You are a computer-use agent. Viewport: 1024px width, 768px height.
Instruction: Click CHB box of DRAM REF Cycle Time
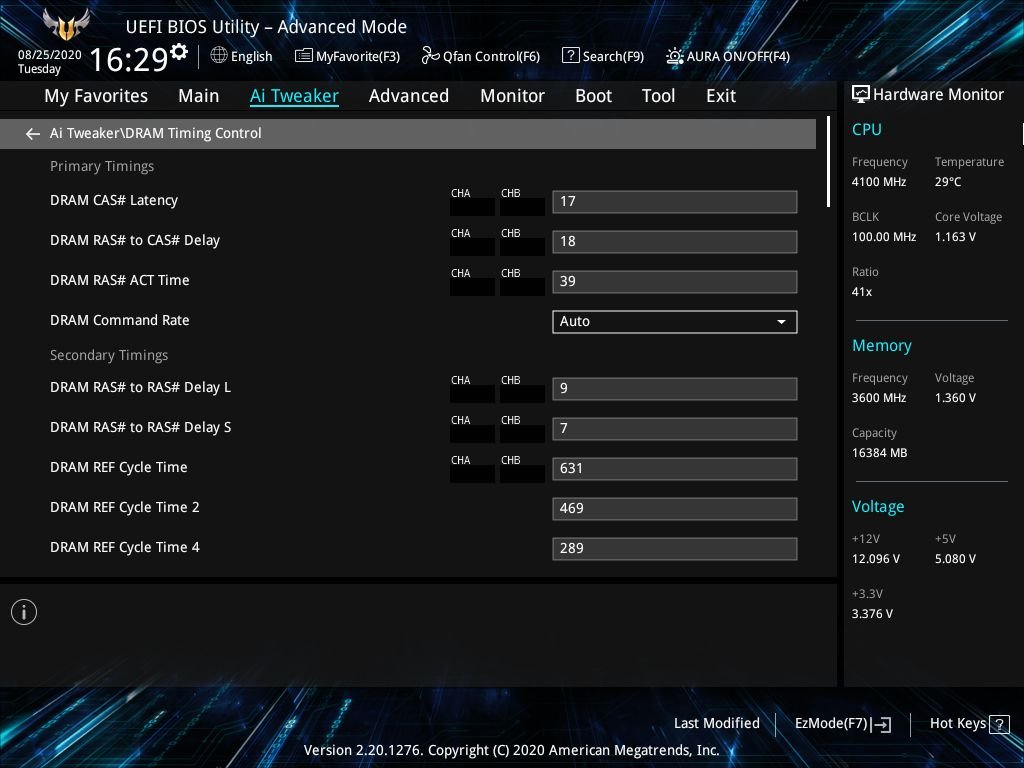[x=522, y=474]
